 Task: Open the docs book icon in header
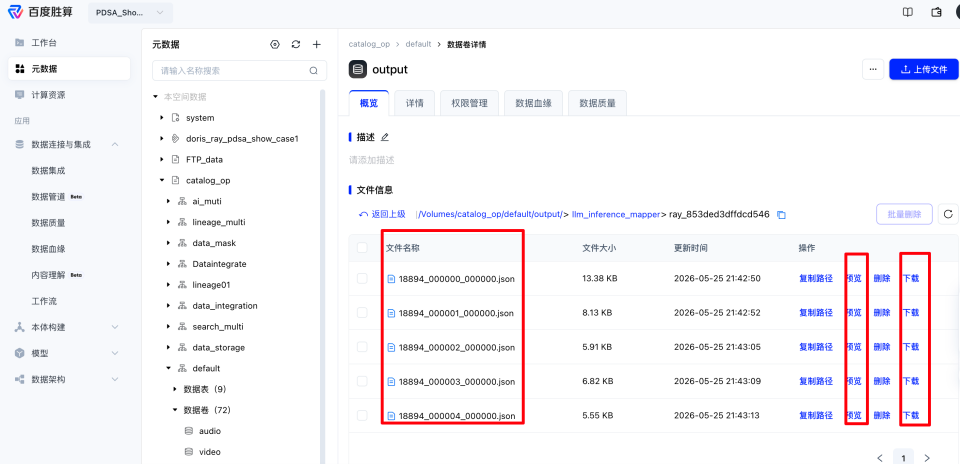(x=908, y=12)
